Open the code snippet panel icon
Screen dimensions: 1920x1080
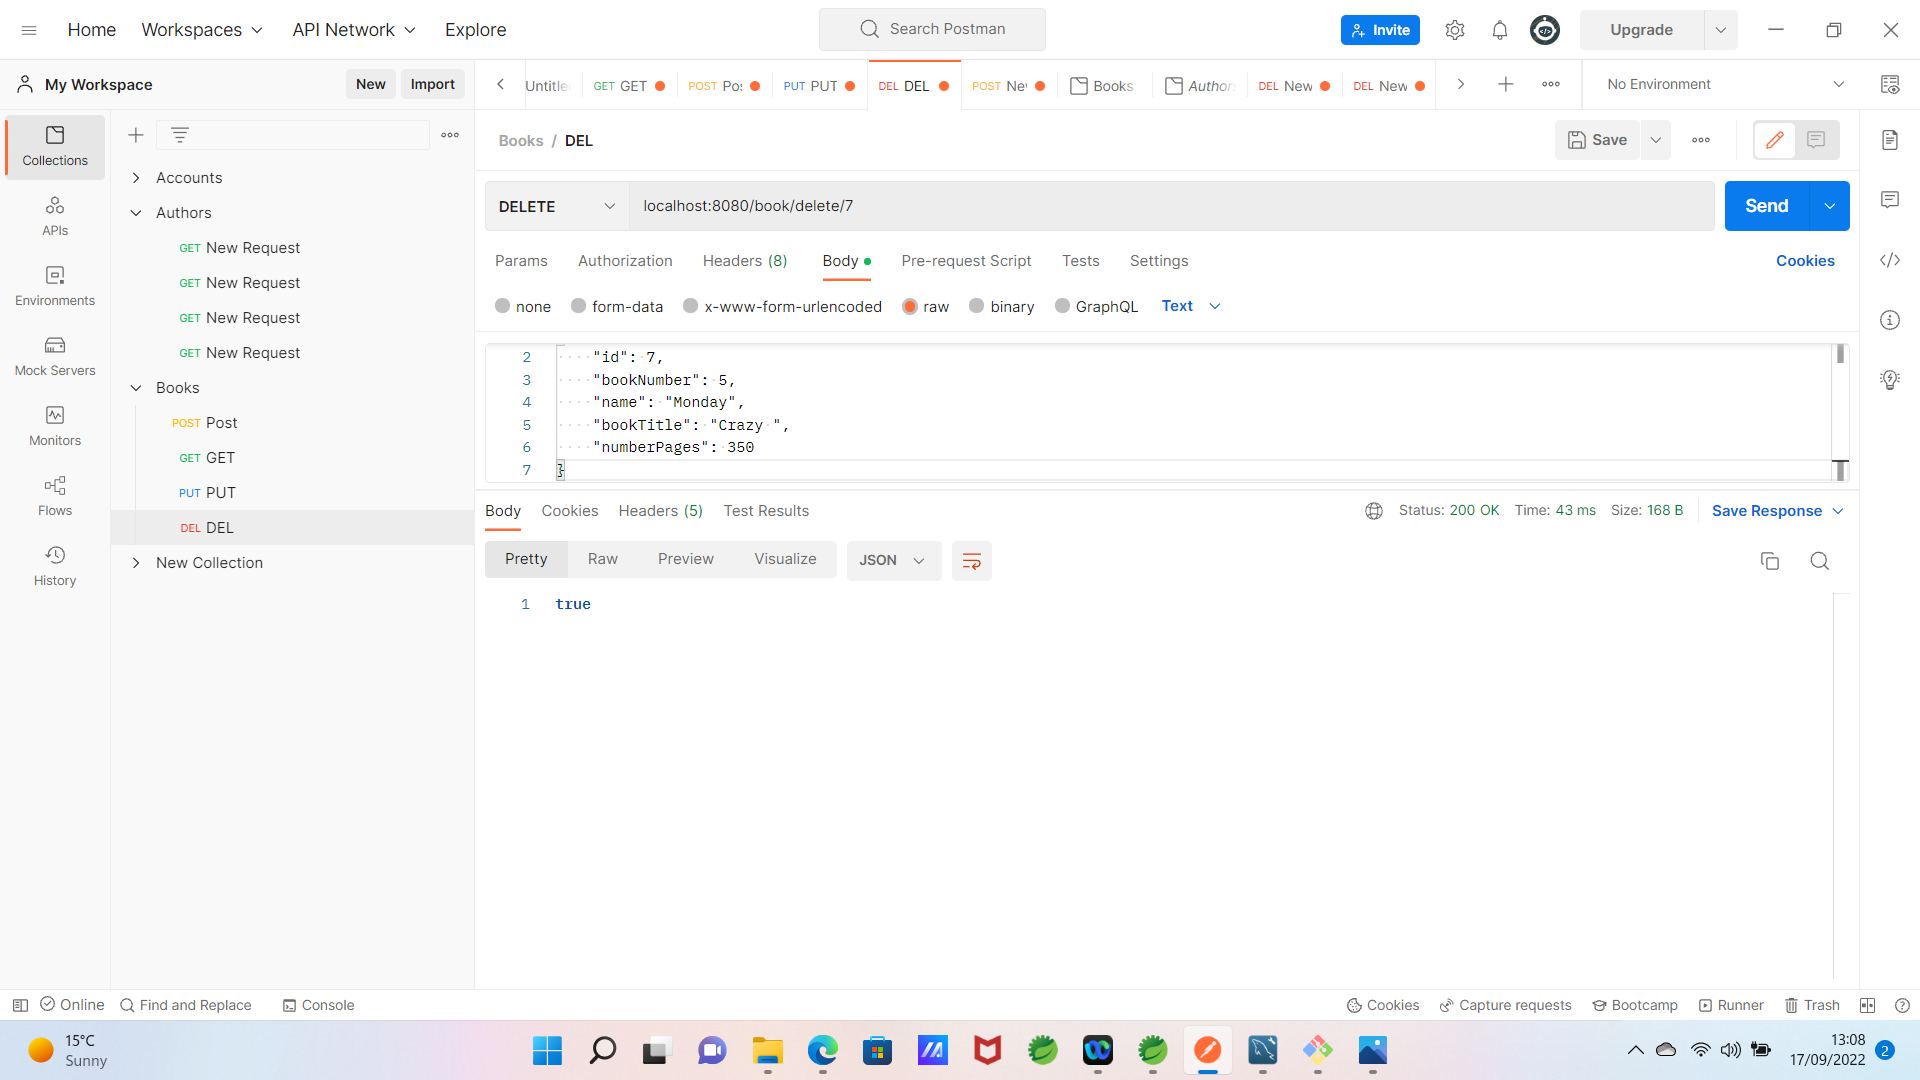click(1890, 260)
